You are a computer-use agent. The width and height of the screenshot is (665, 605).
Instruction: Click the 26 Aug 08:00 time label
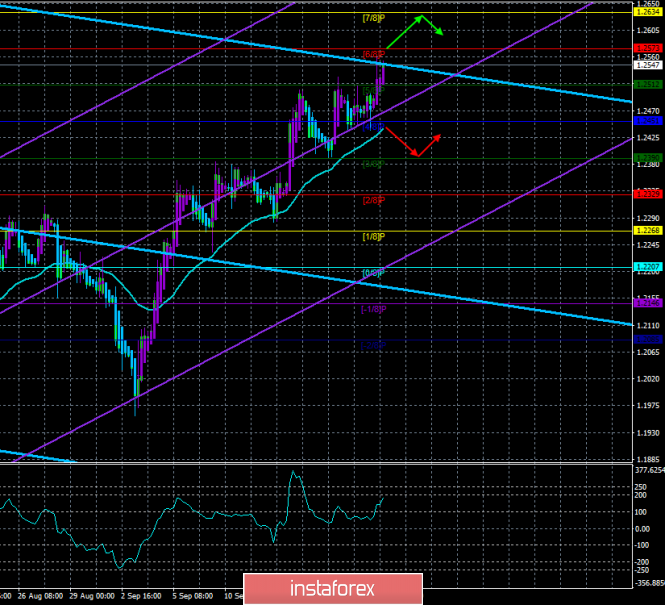pos(40,596)
